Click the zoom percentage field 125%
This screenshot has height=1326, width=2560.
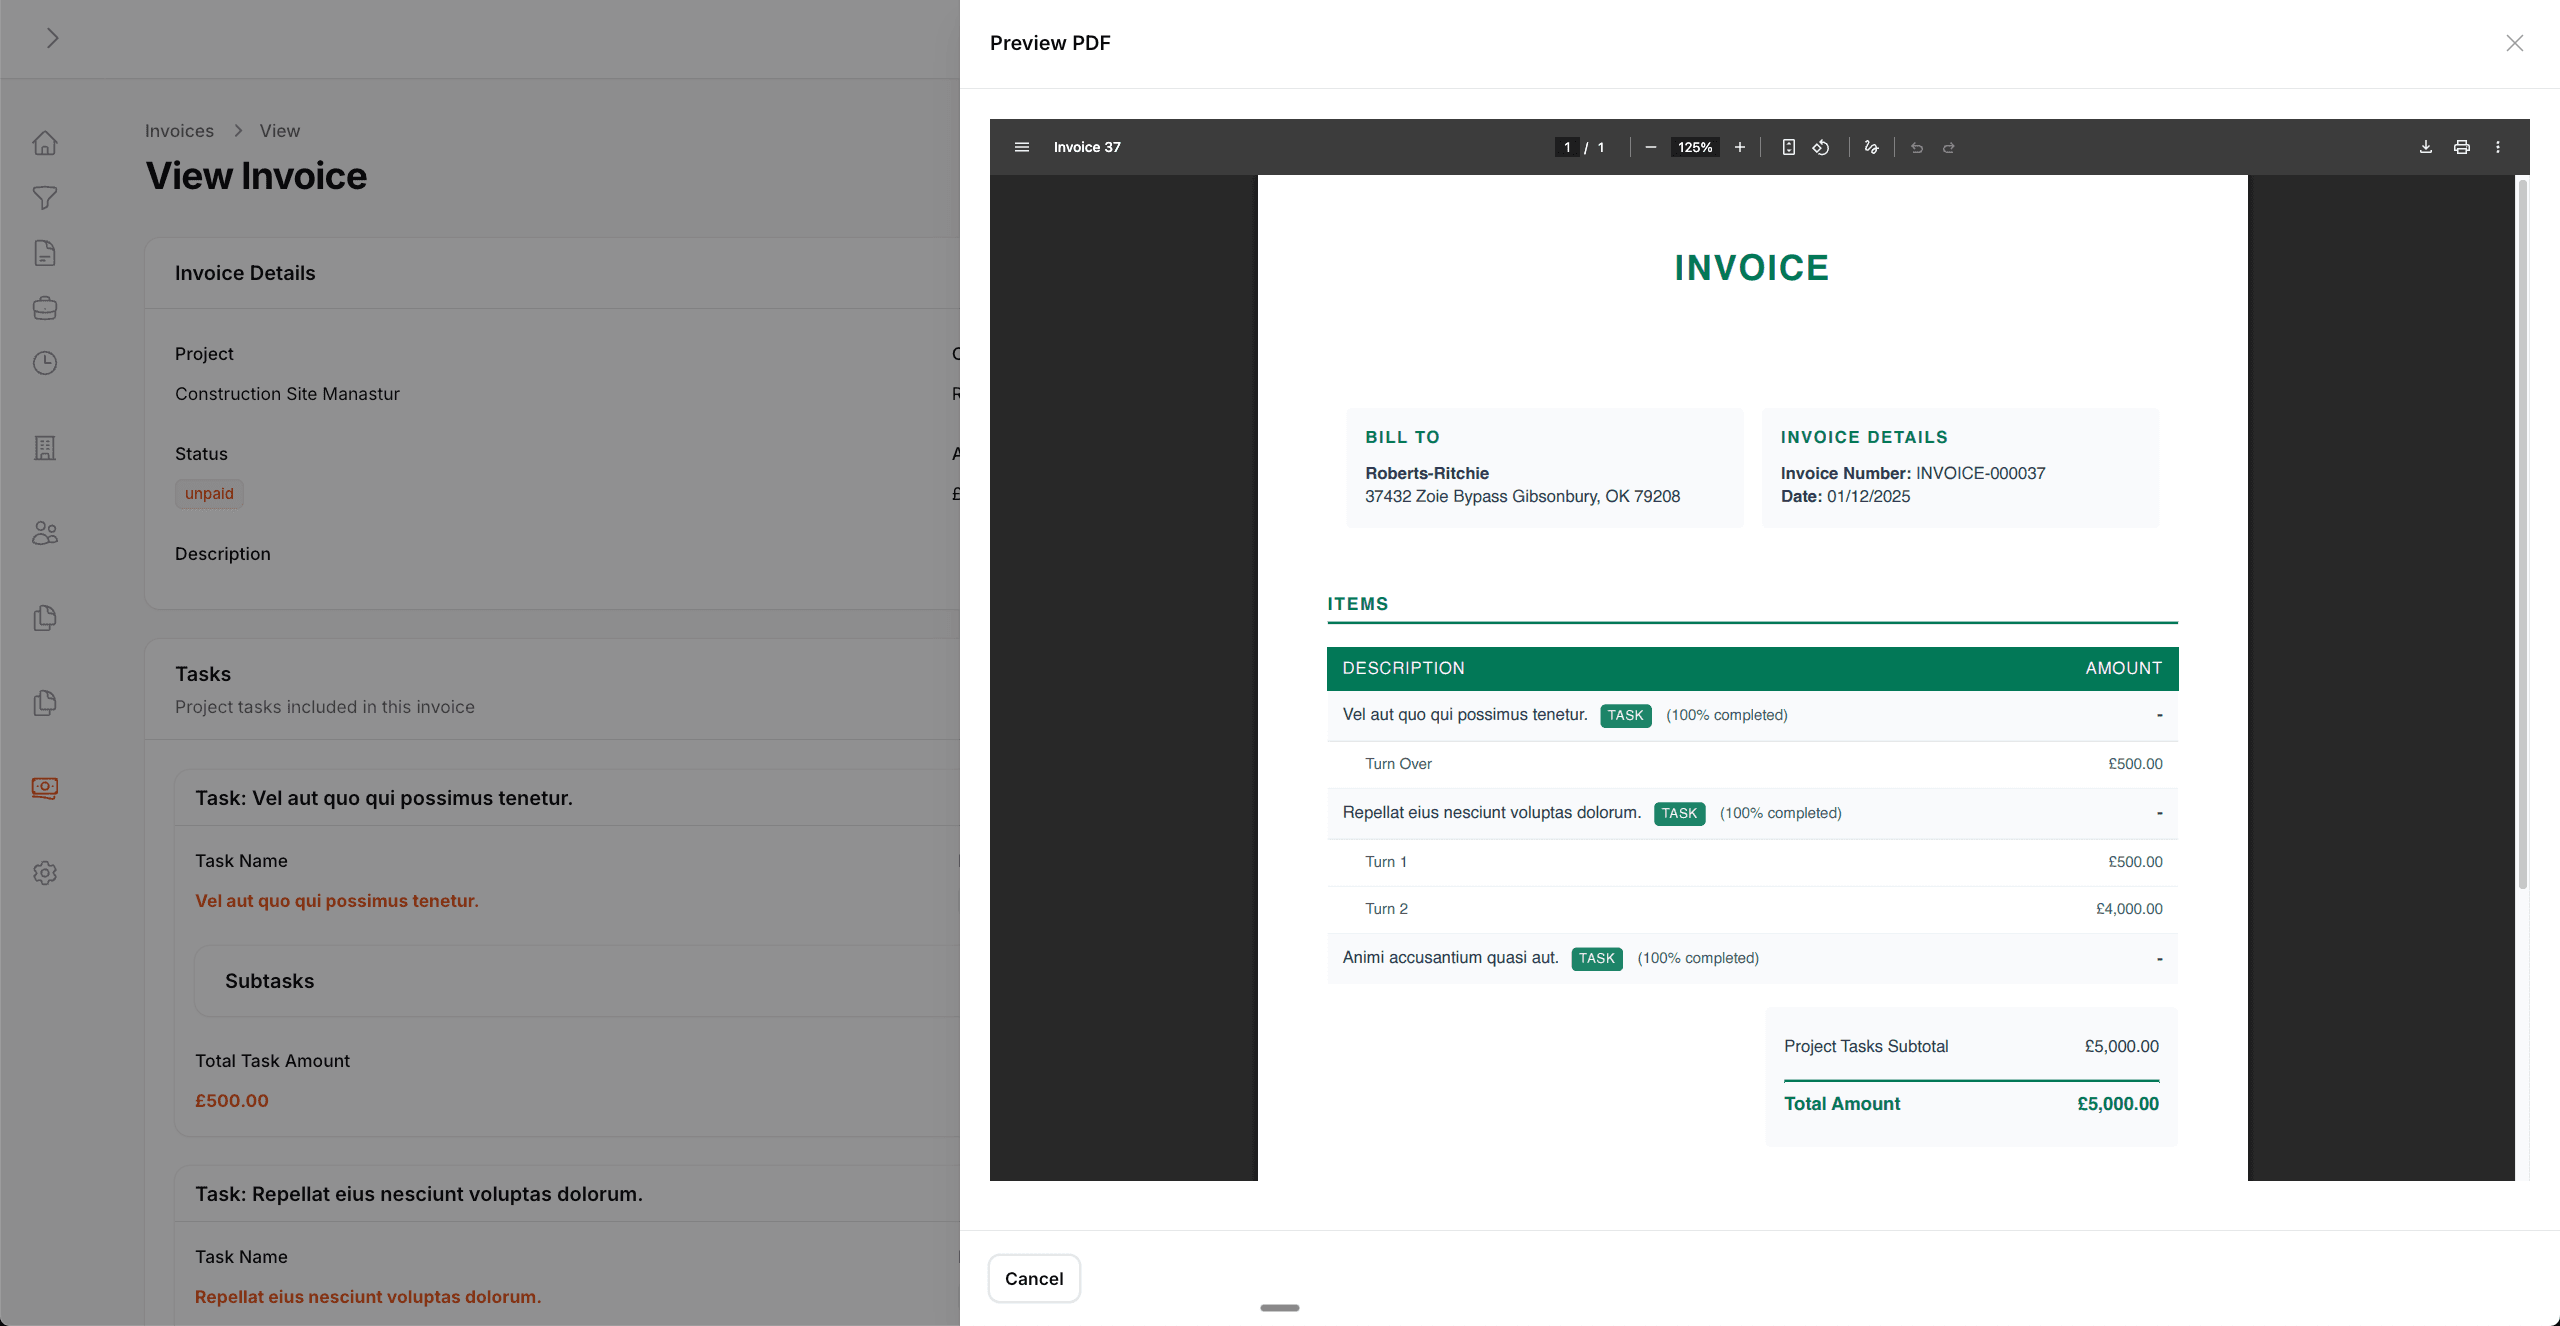click(1694, 147)
